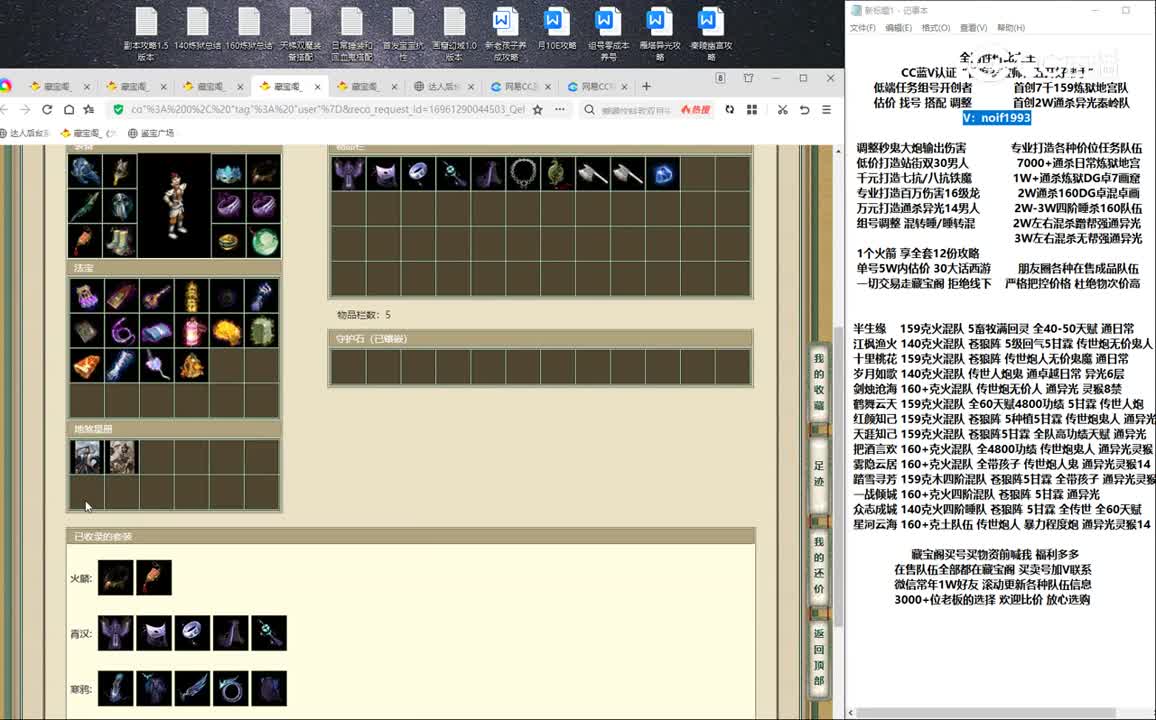Click the chain necklace item in inventory
1156x720 pixels.
tap(523, 174)
